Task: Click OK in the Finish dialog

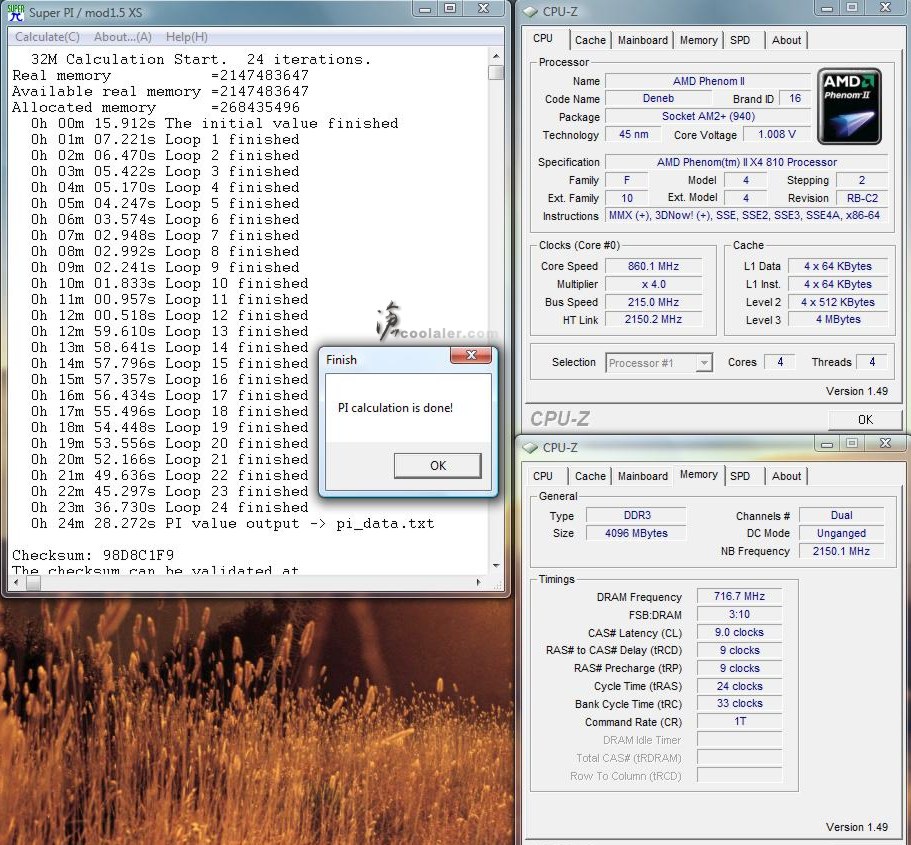Action: pyautogui.click(x=437, y=466)
